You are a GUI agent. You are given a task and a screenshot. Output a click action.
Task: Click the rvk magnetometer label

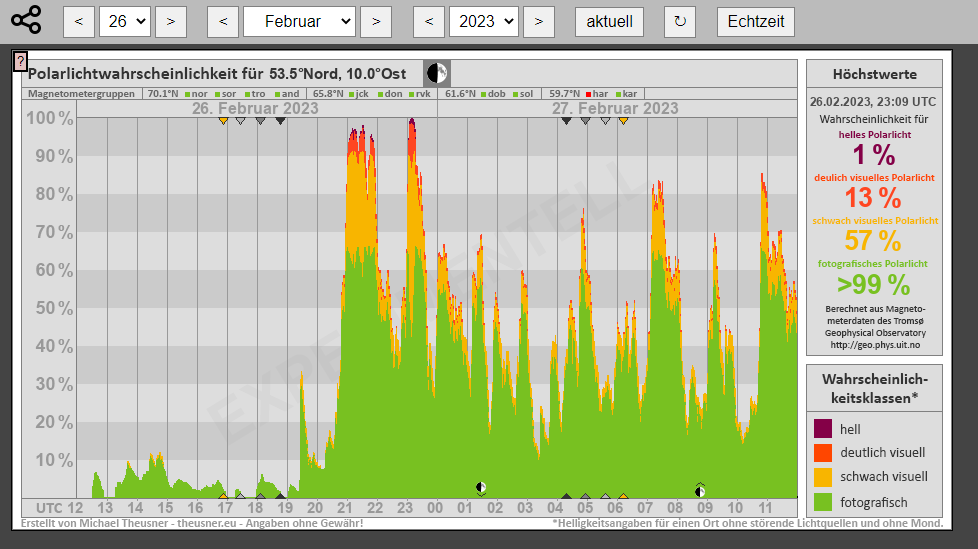click(x=424, y=94)
